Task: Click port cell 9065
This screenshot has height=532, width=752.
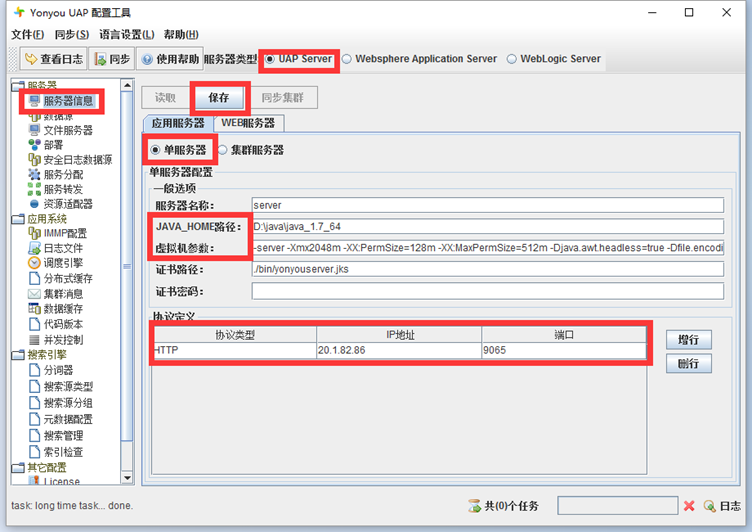Action: 564,350
